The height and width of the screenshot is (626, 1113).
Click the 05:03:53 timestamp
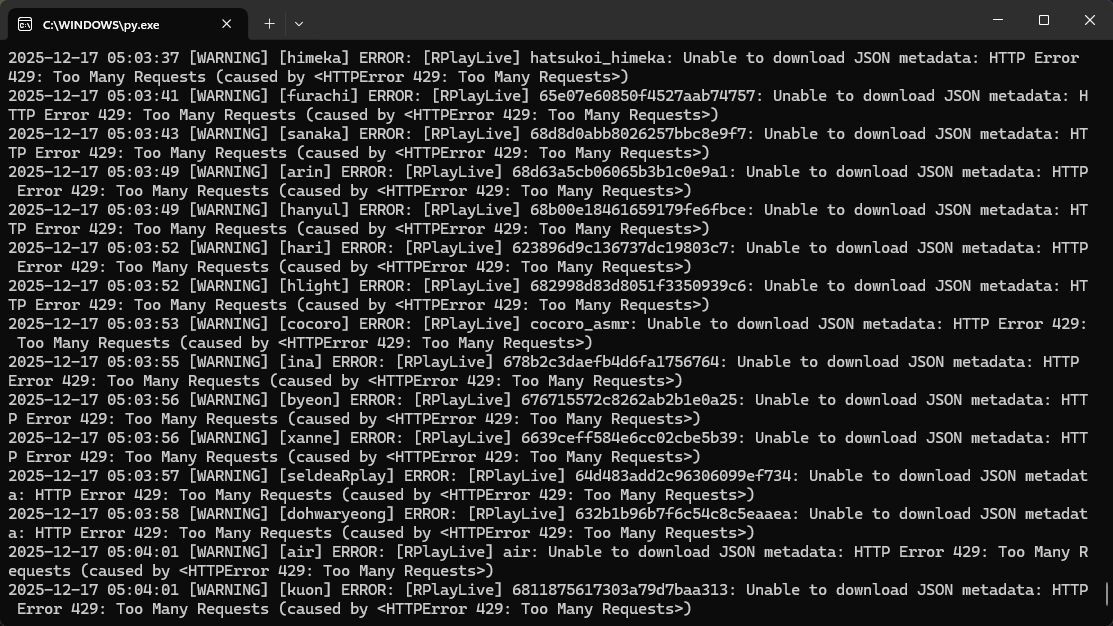coord(143,324)
